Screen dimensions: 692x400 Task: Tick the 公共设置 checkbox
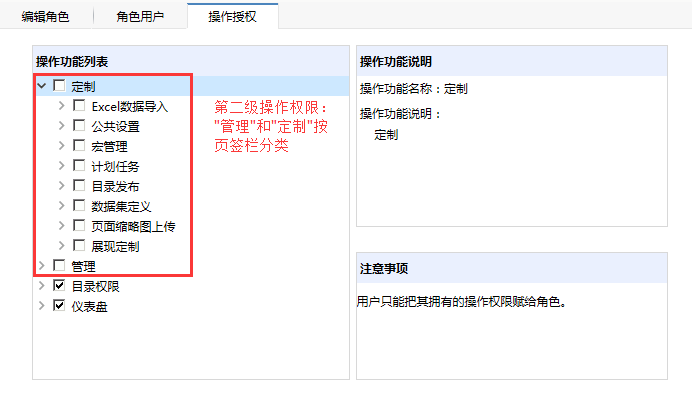[x=79, y=125]
